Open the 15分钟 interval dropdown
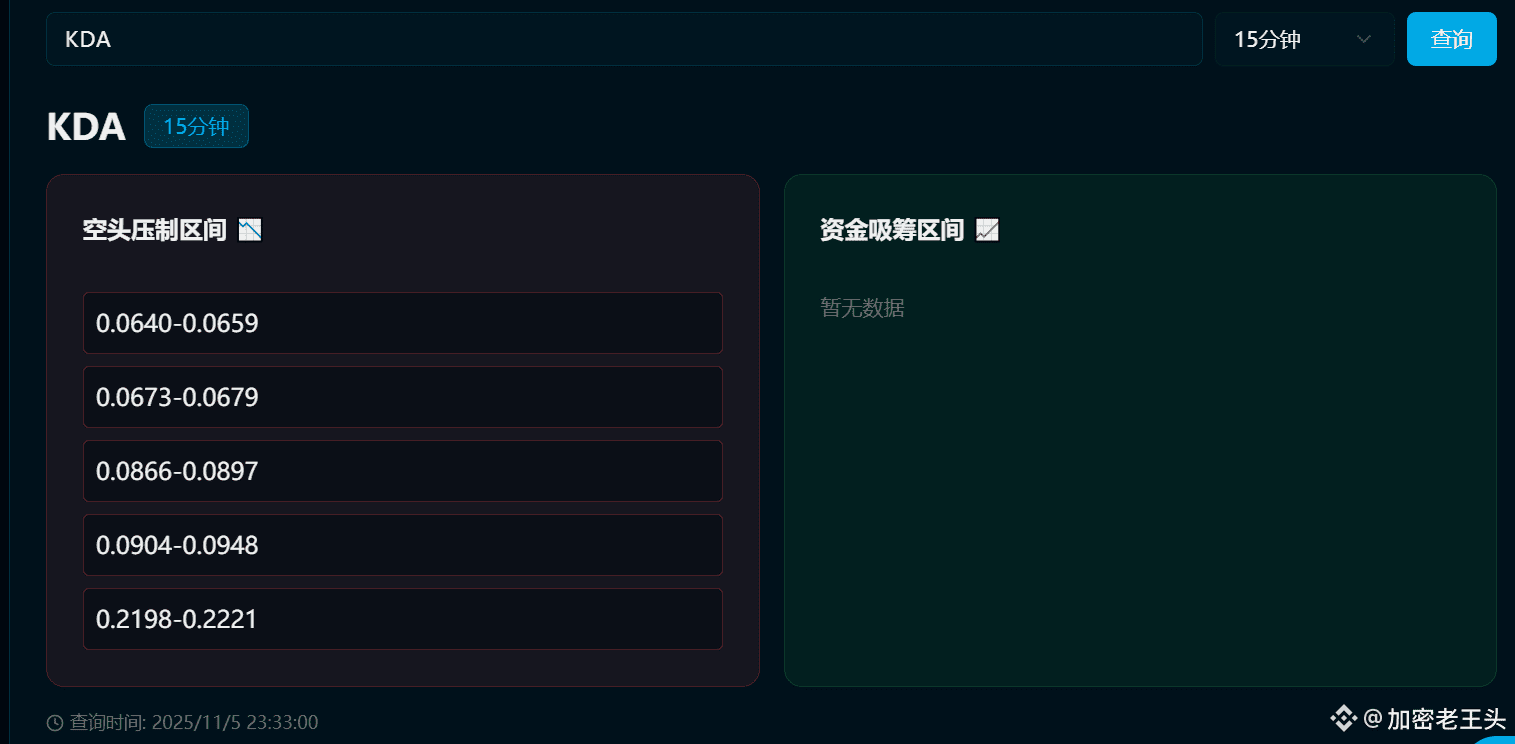1515x744 pixels. [x=1304, y=39]
